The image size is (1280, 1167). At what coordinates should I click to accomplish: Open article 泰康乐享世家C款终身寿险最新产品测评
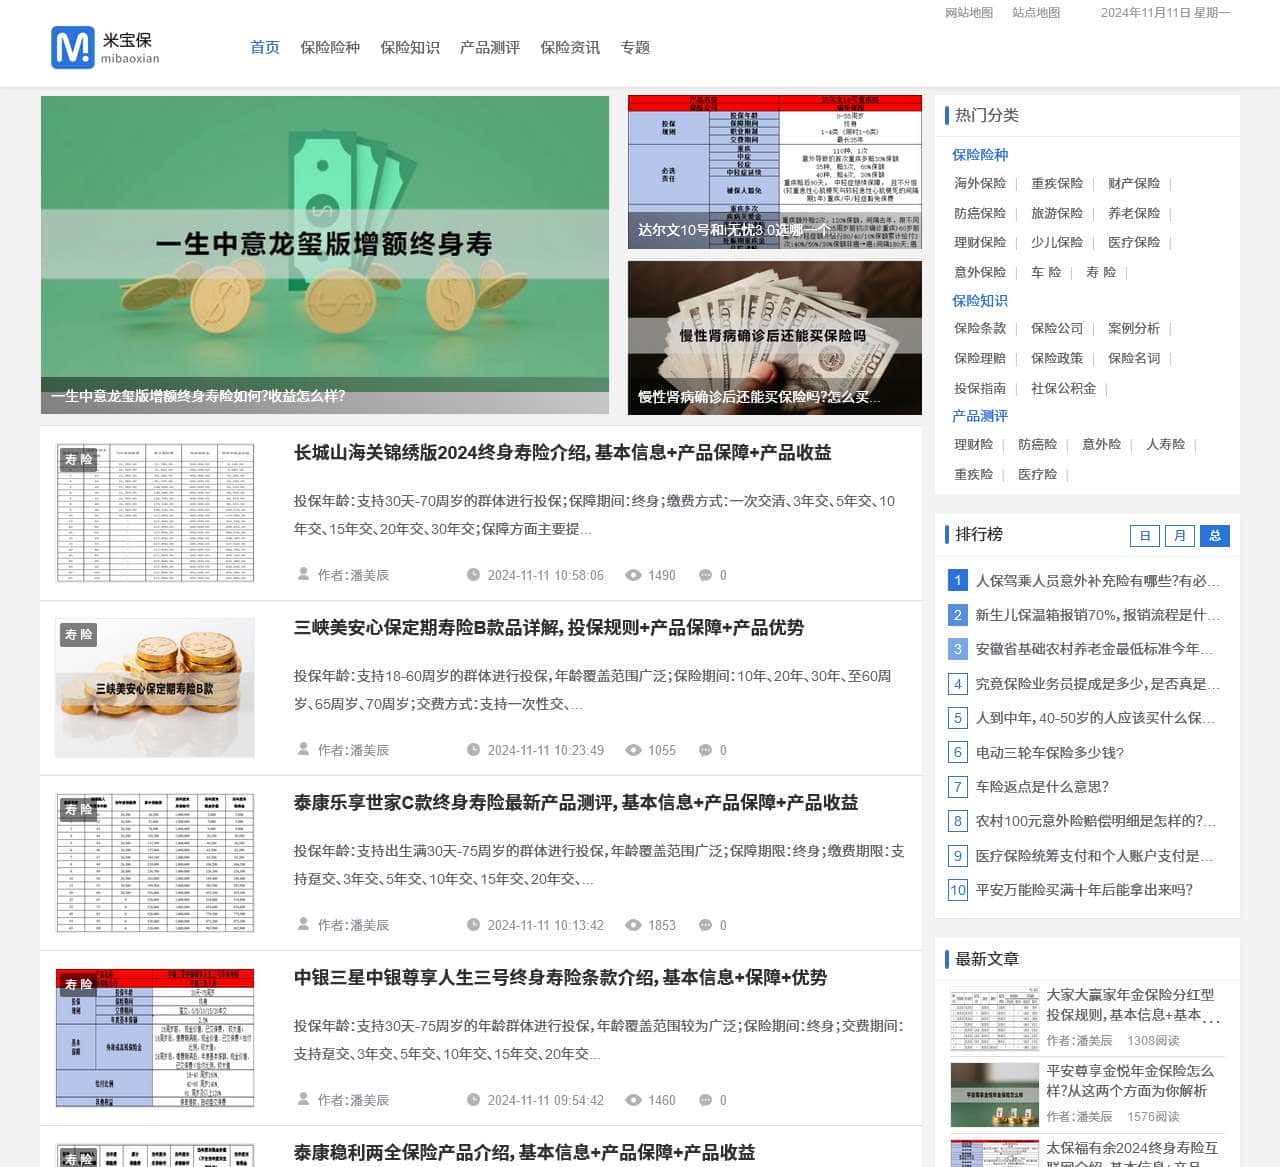click(576, 803)
